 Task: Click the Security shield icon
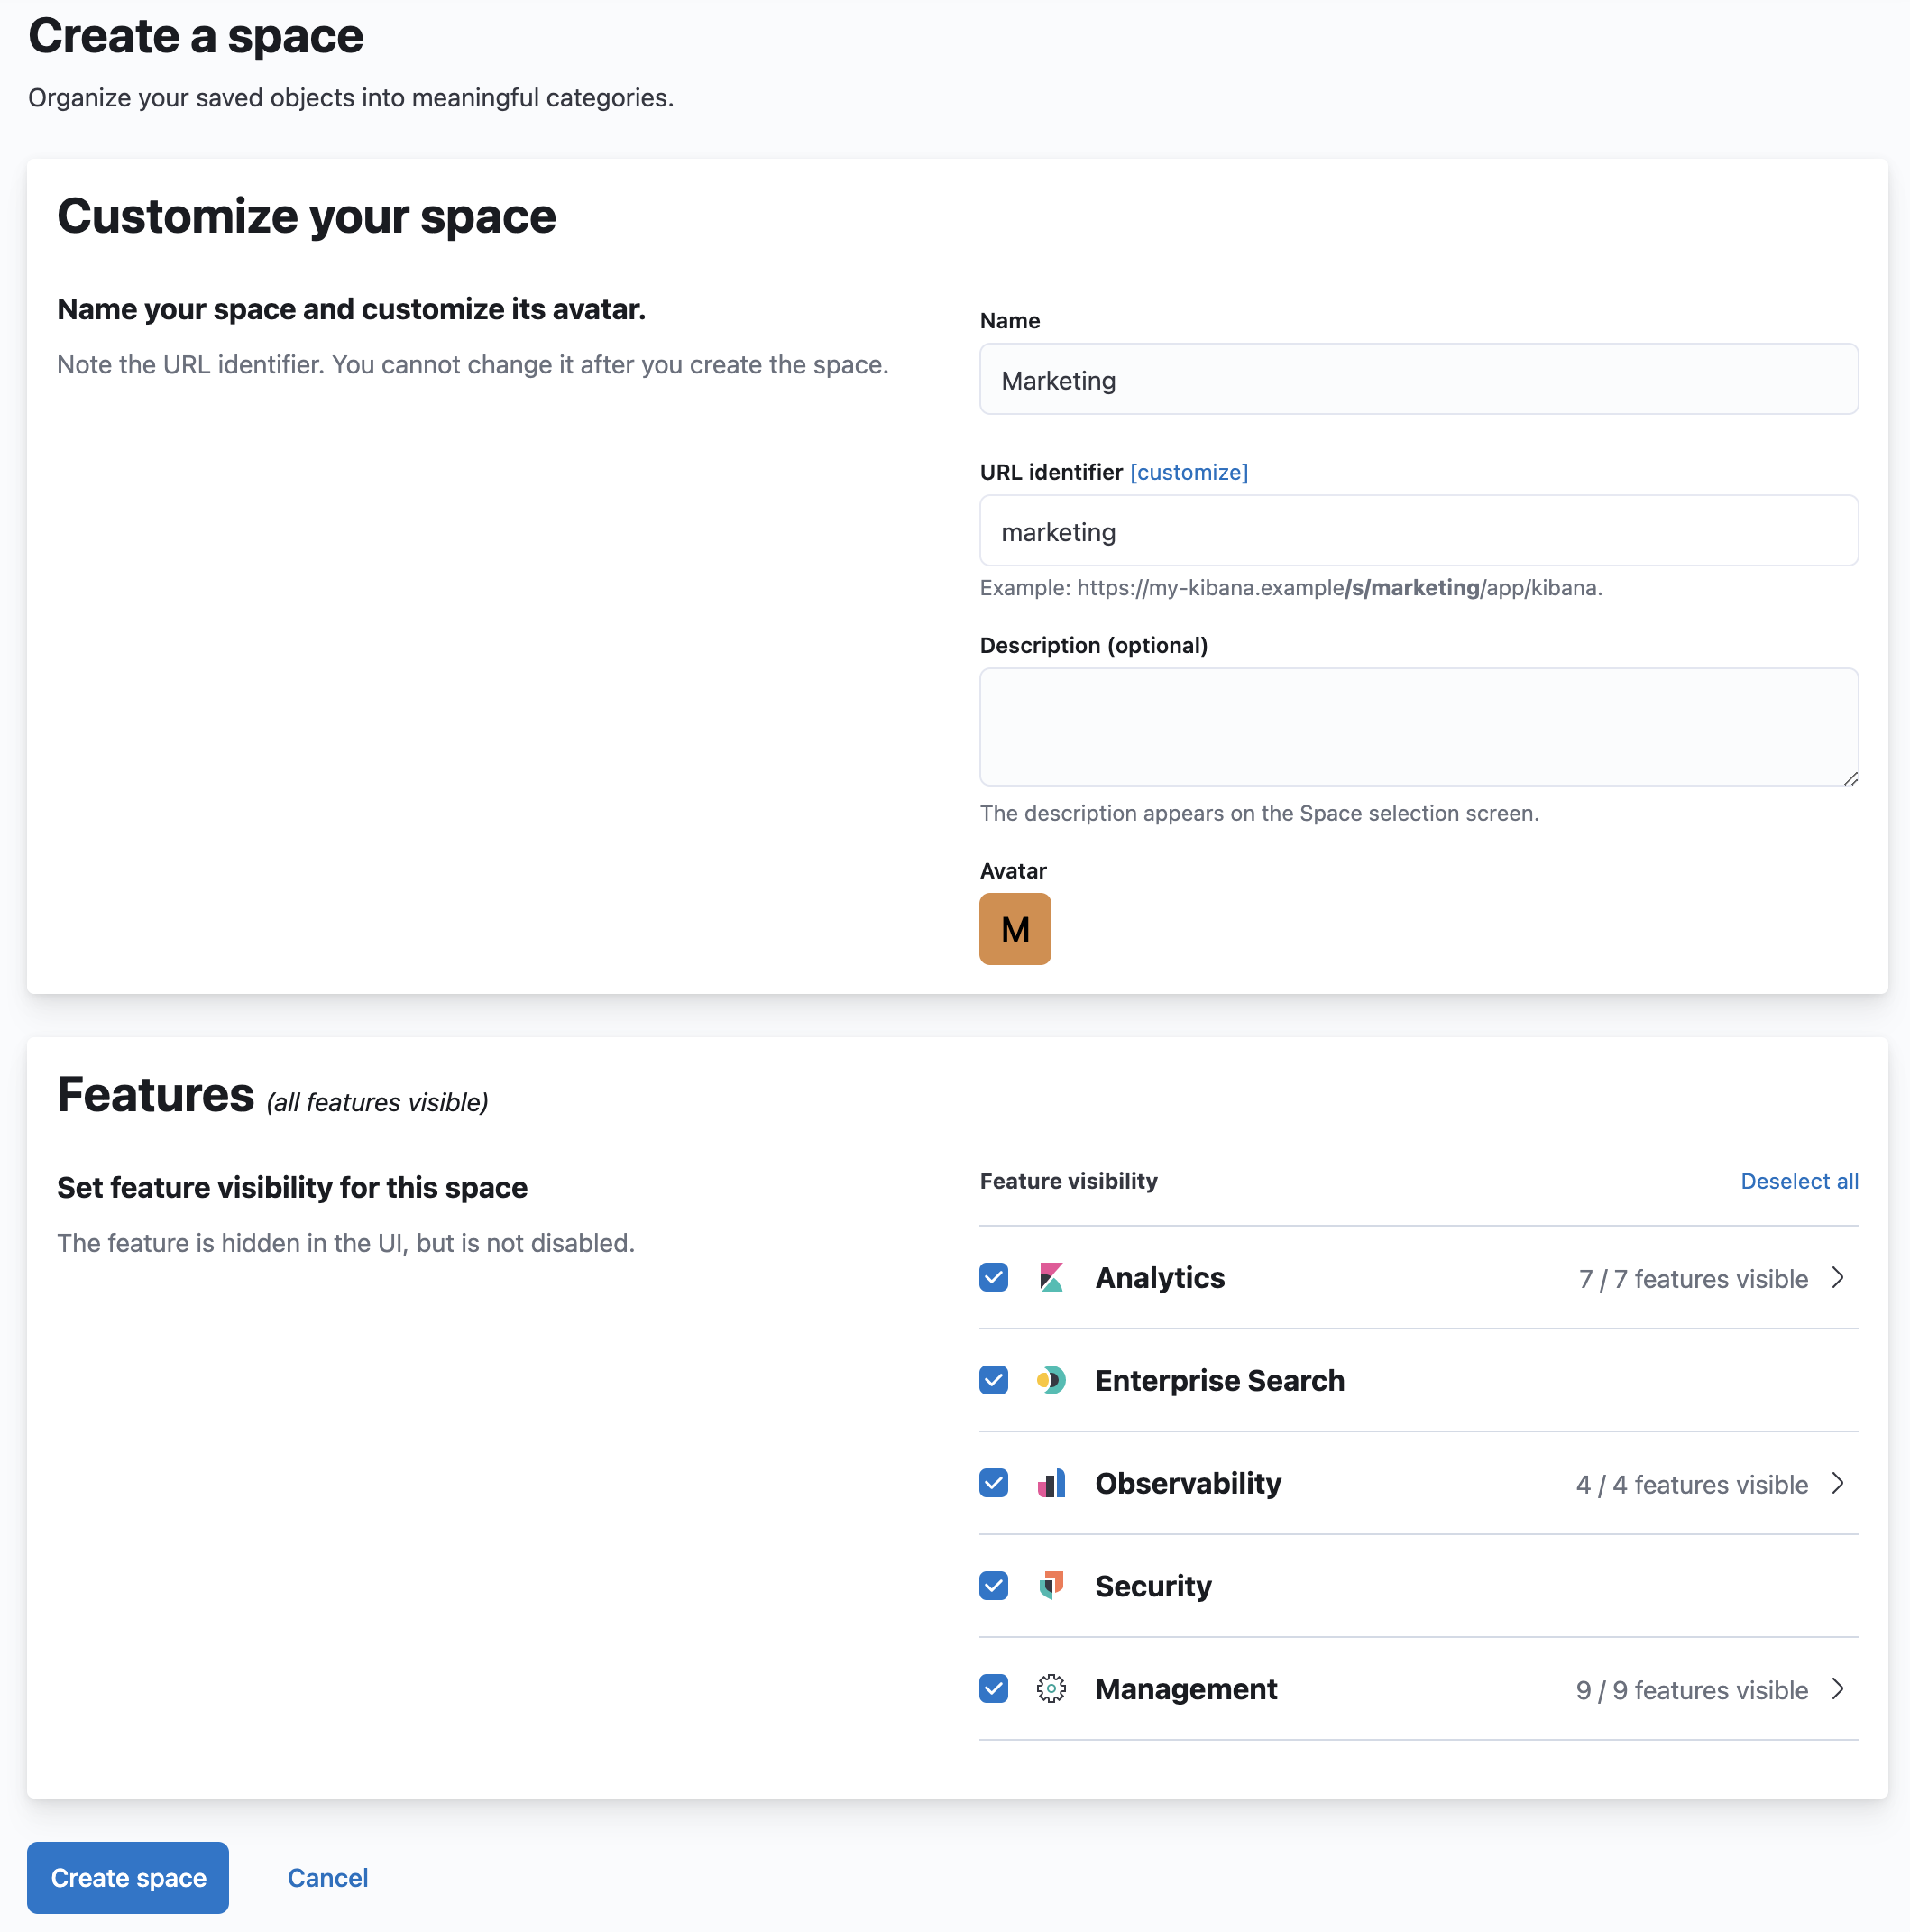pyautogui.click(x=1051, y=1586)
